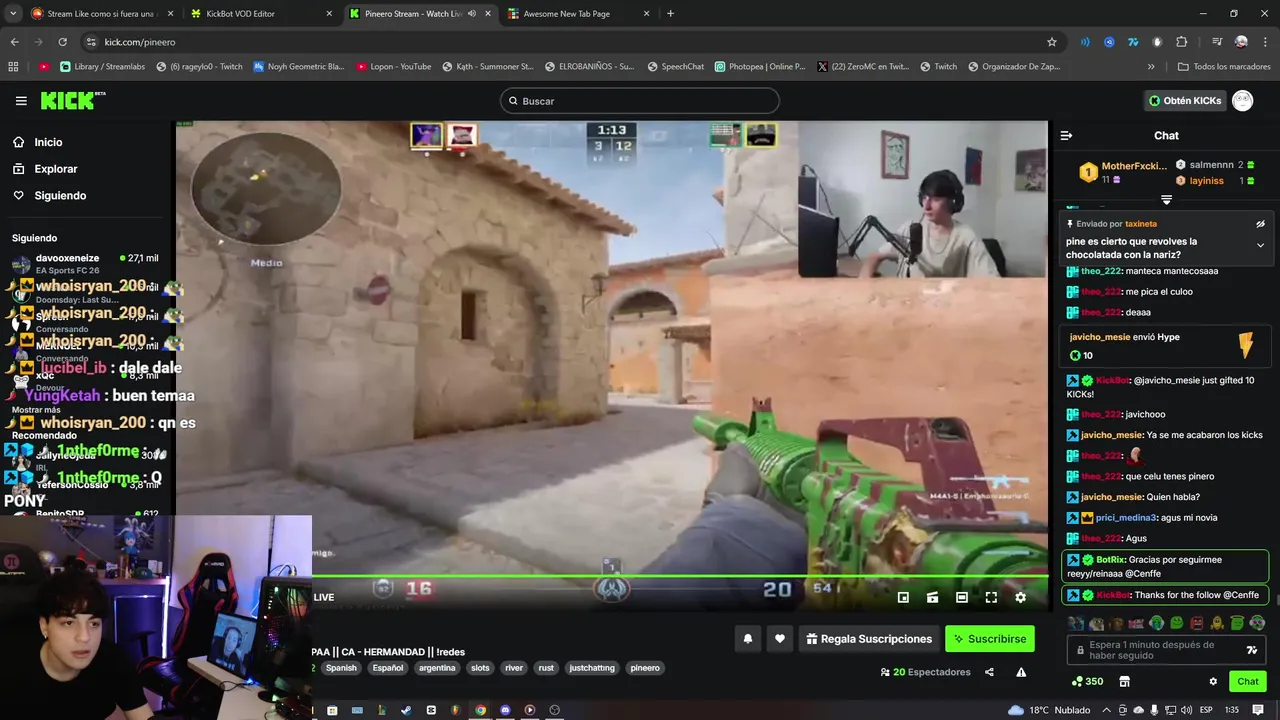The height and width of the screenshot is (720, 1280).
Task: Open chat settings gear
Action: click(1213, 681)
